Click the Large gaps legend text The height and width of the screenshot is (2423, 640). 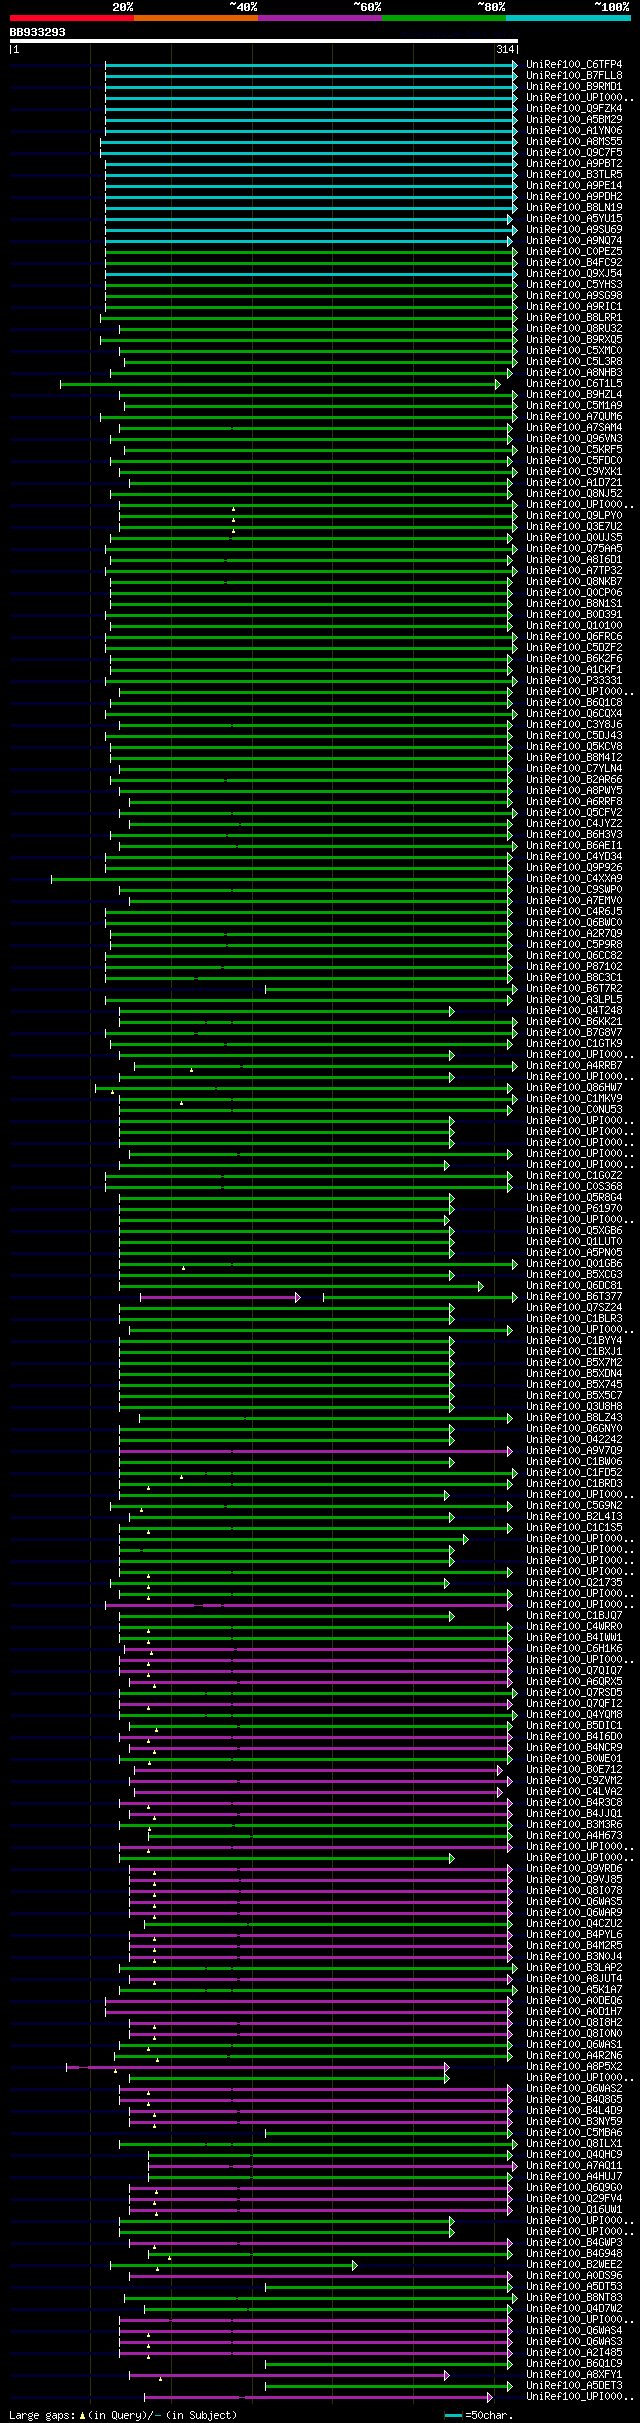point(124,2415)
